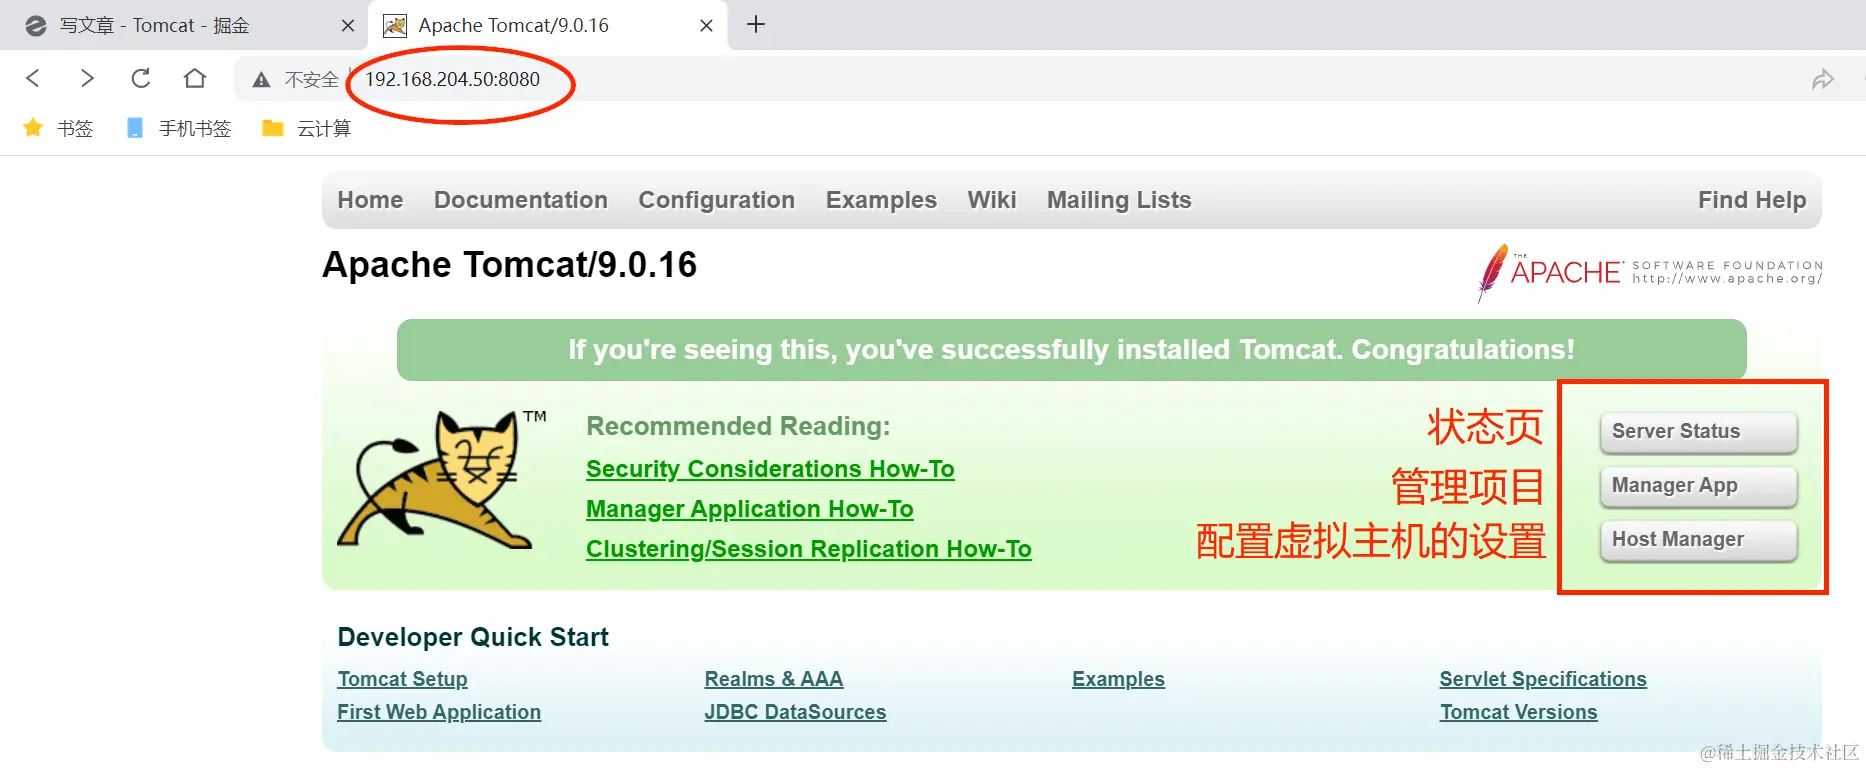Click the share arrow icon in address bar

click(1823, 80)
